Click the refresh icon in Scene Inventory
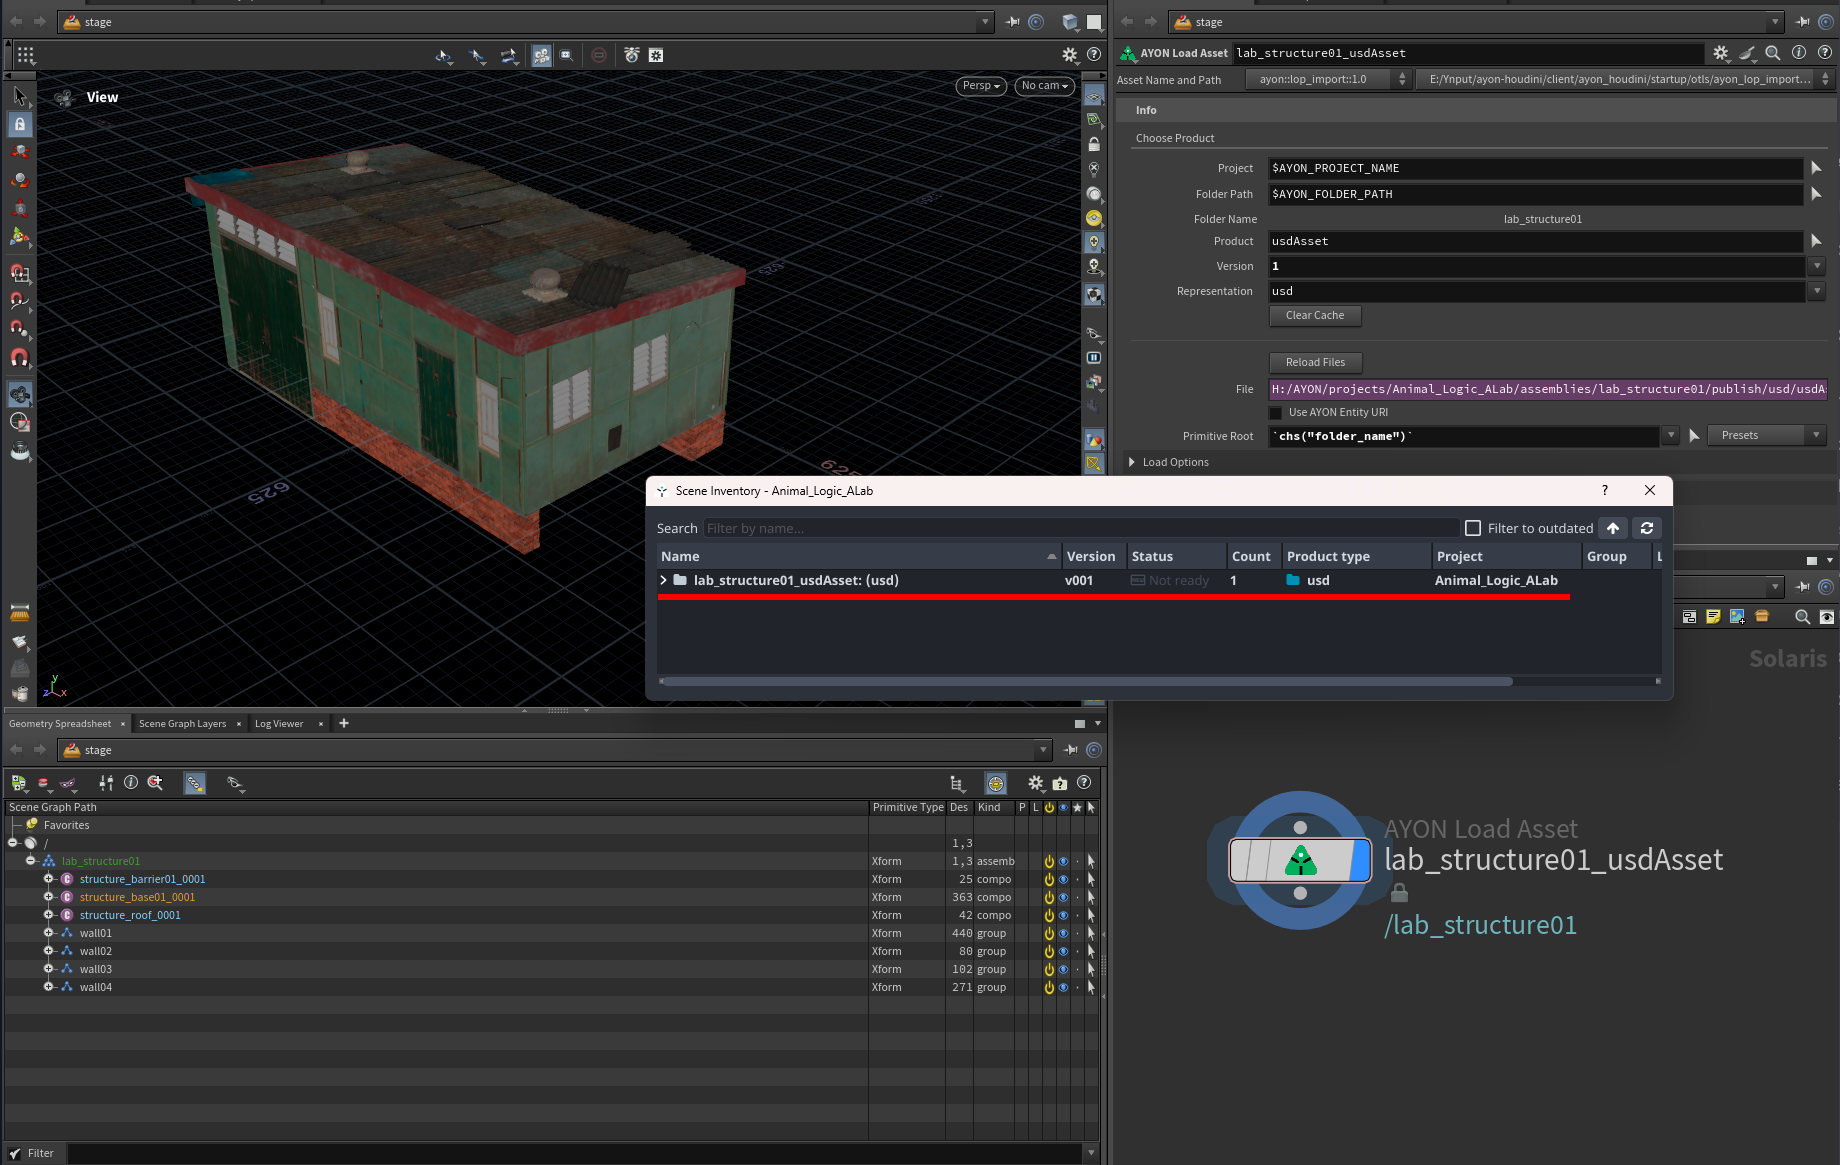 tap(1647, 528)
